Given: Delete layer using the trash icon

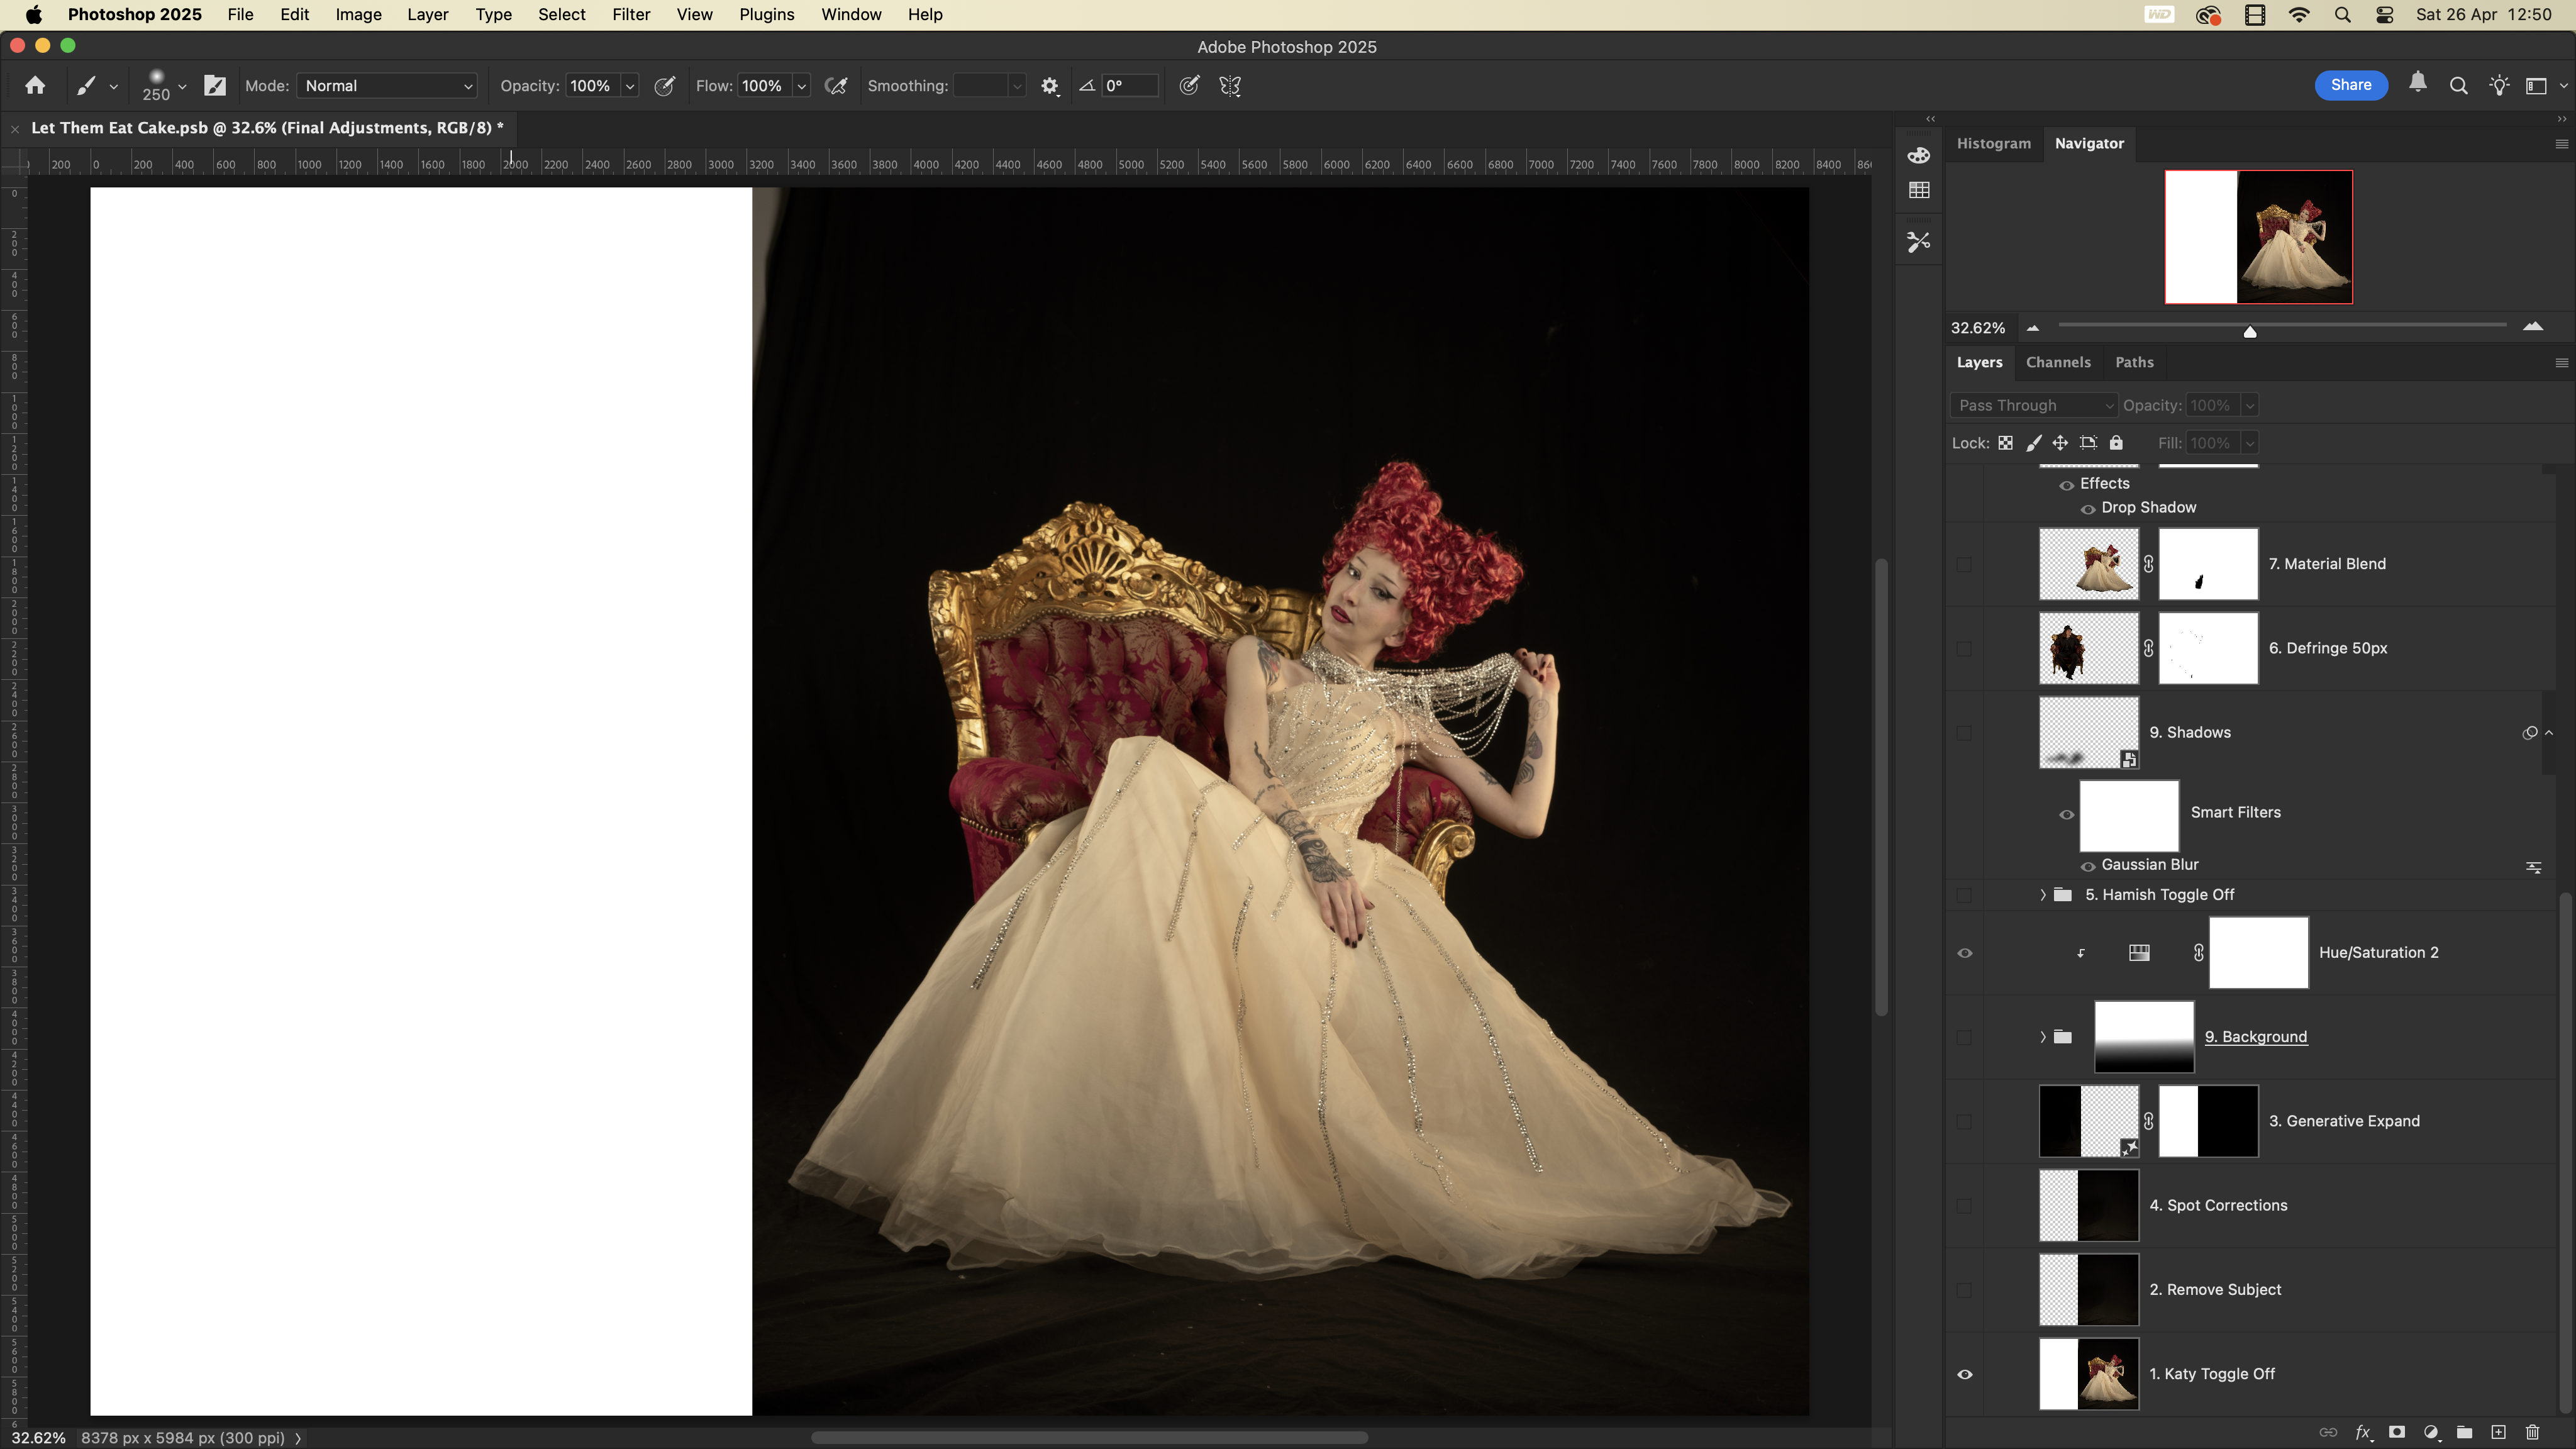Looking at the screenshot, I should [x=2532, y=1432].
